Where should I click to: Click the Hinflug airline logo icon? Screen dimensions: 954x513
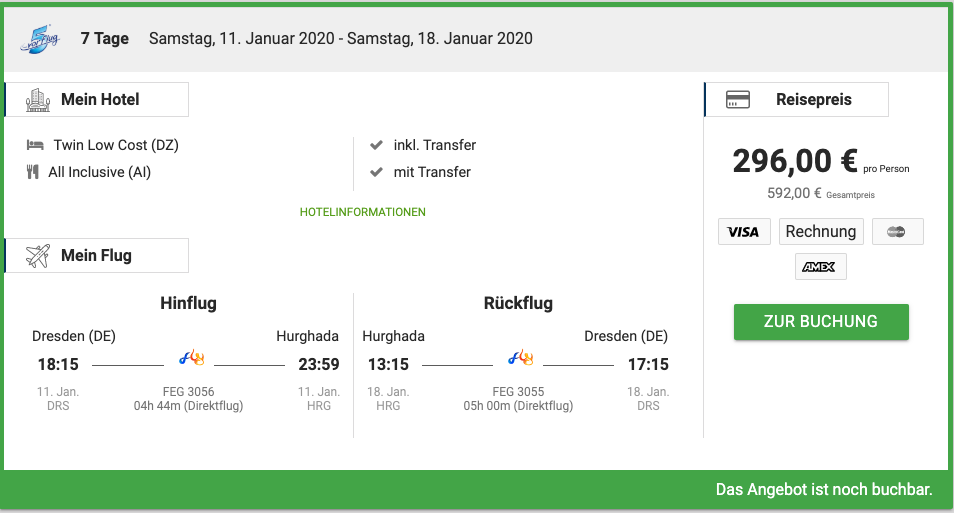192,358
